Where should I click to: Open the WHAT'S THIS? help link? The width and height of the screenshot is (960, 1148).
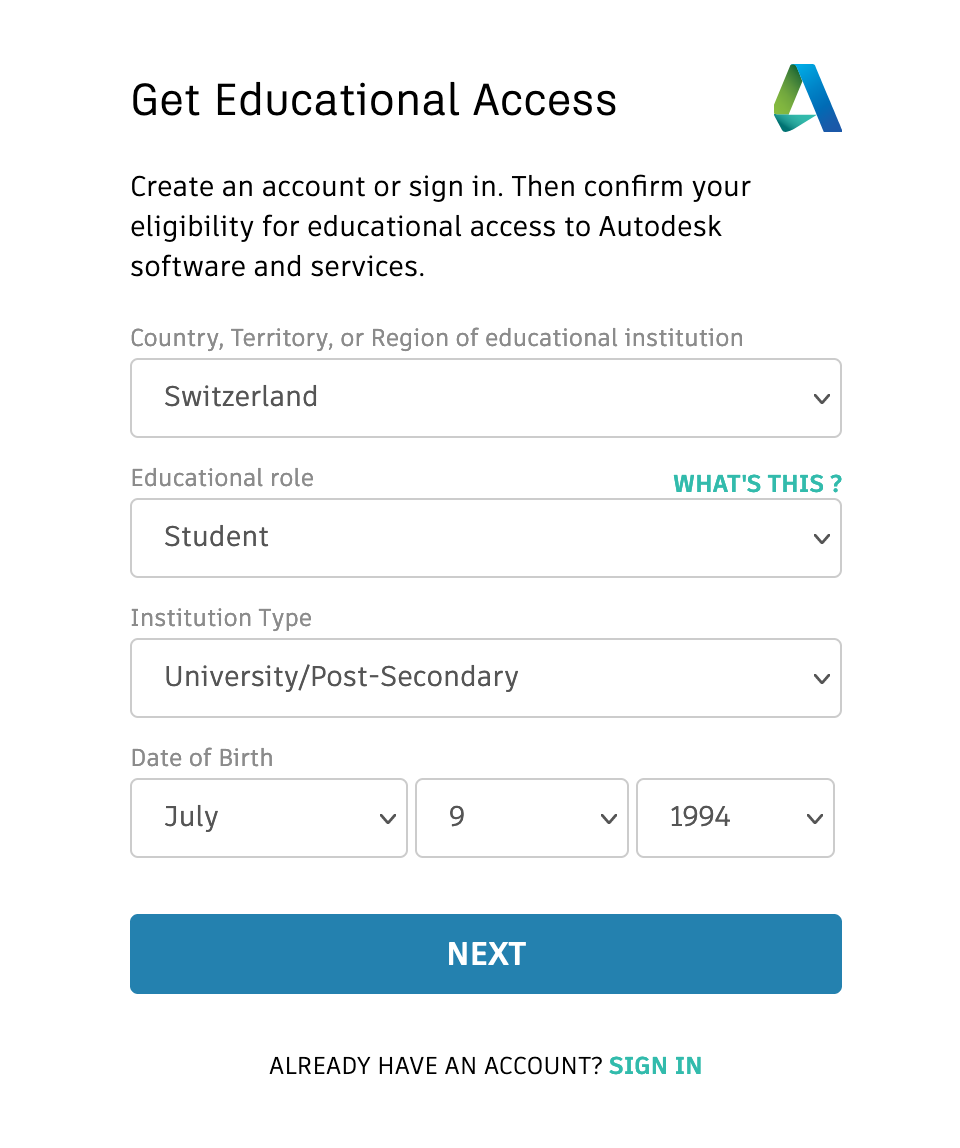point(757,484)
